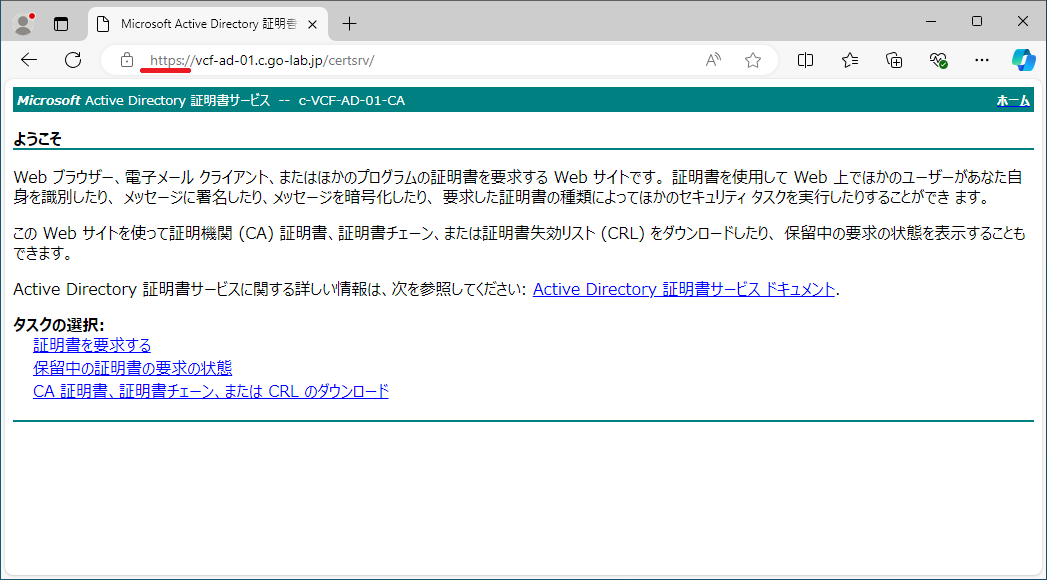Close the Microsoft Active Directory tab
The image size is (1047, 580).
[x=312, y=24]
